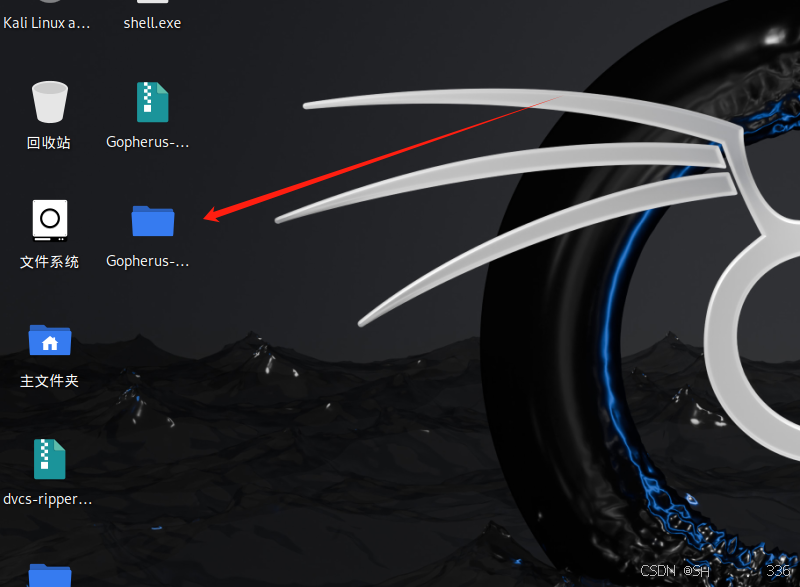
Task: Click the "Gopherus-…" label under the zip archive
Action: [147, 142]
